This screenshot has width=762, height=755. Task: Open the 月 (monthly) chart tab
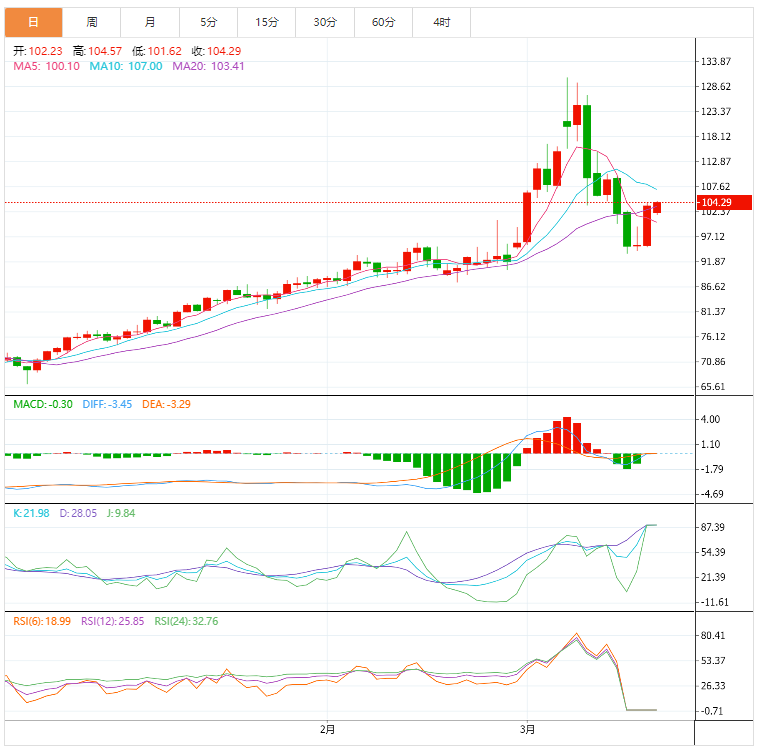click(150, 22)
